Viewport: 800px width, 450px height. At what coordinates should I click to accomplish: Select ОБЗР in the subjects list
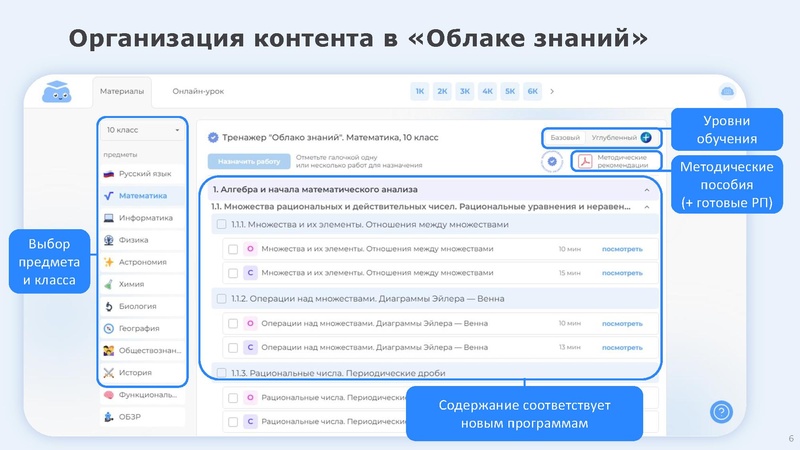click(x=142, y=417)
